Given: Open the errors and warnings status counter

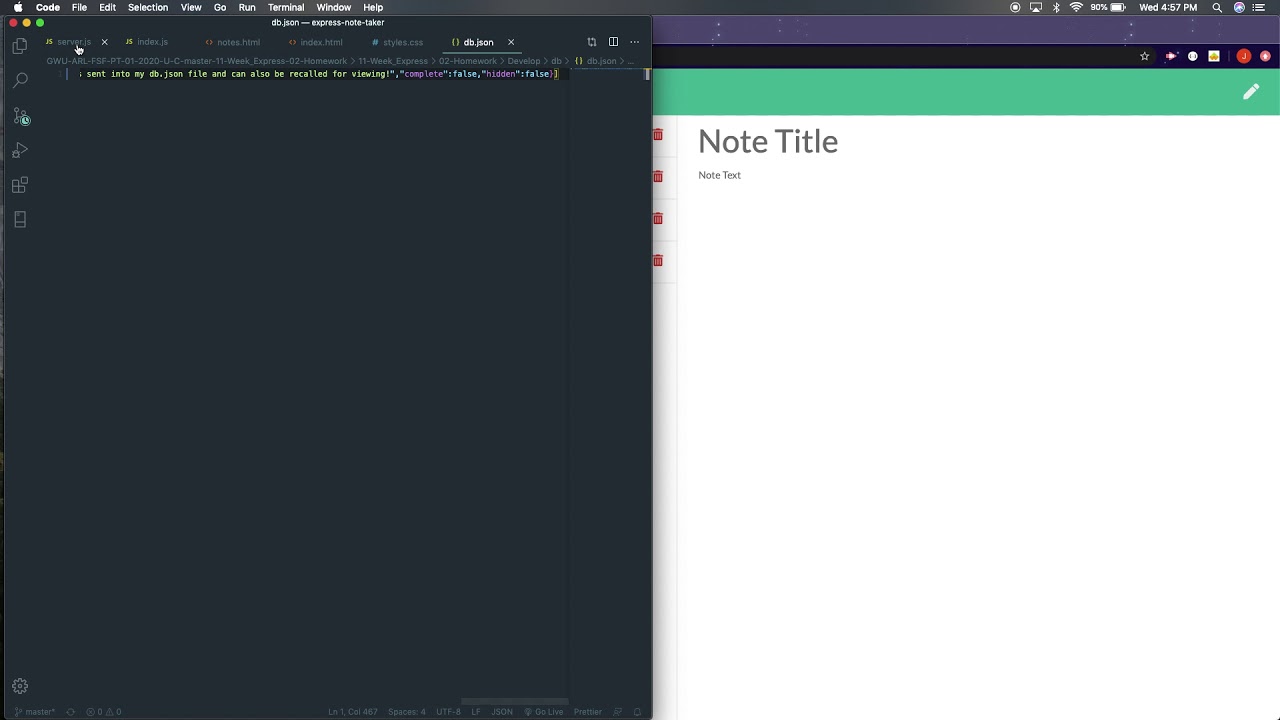Looking at the screenshot, I should click(104, 712).
